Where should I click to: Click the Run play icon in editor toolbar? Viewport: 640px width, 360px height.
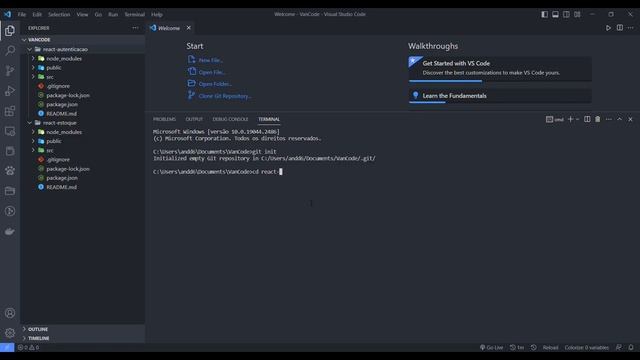point(608,28)
